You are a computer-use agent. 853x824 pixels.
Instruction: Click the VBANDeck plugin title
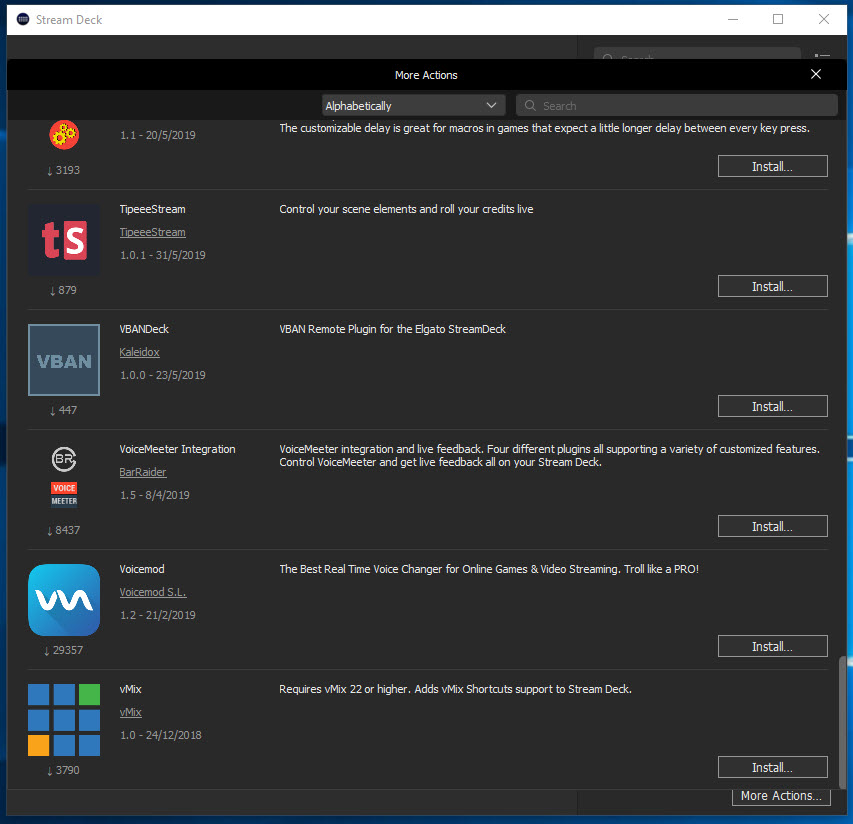(144, 329)
